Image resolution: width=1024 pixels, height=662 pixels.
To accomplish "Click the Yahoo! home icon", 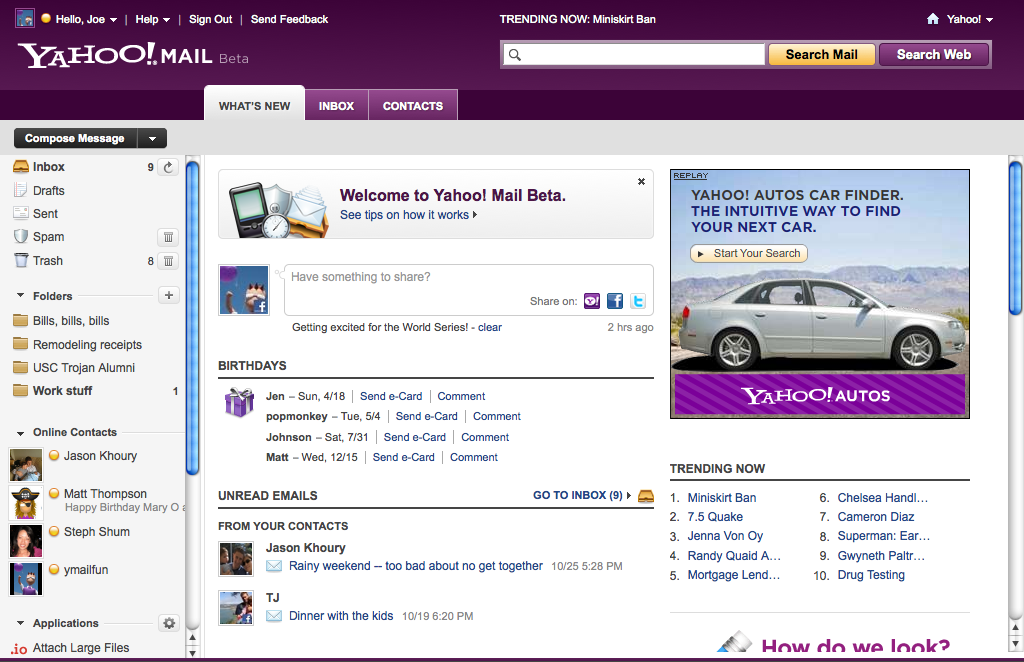I will [933, 19].
